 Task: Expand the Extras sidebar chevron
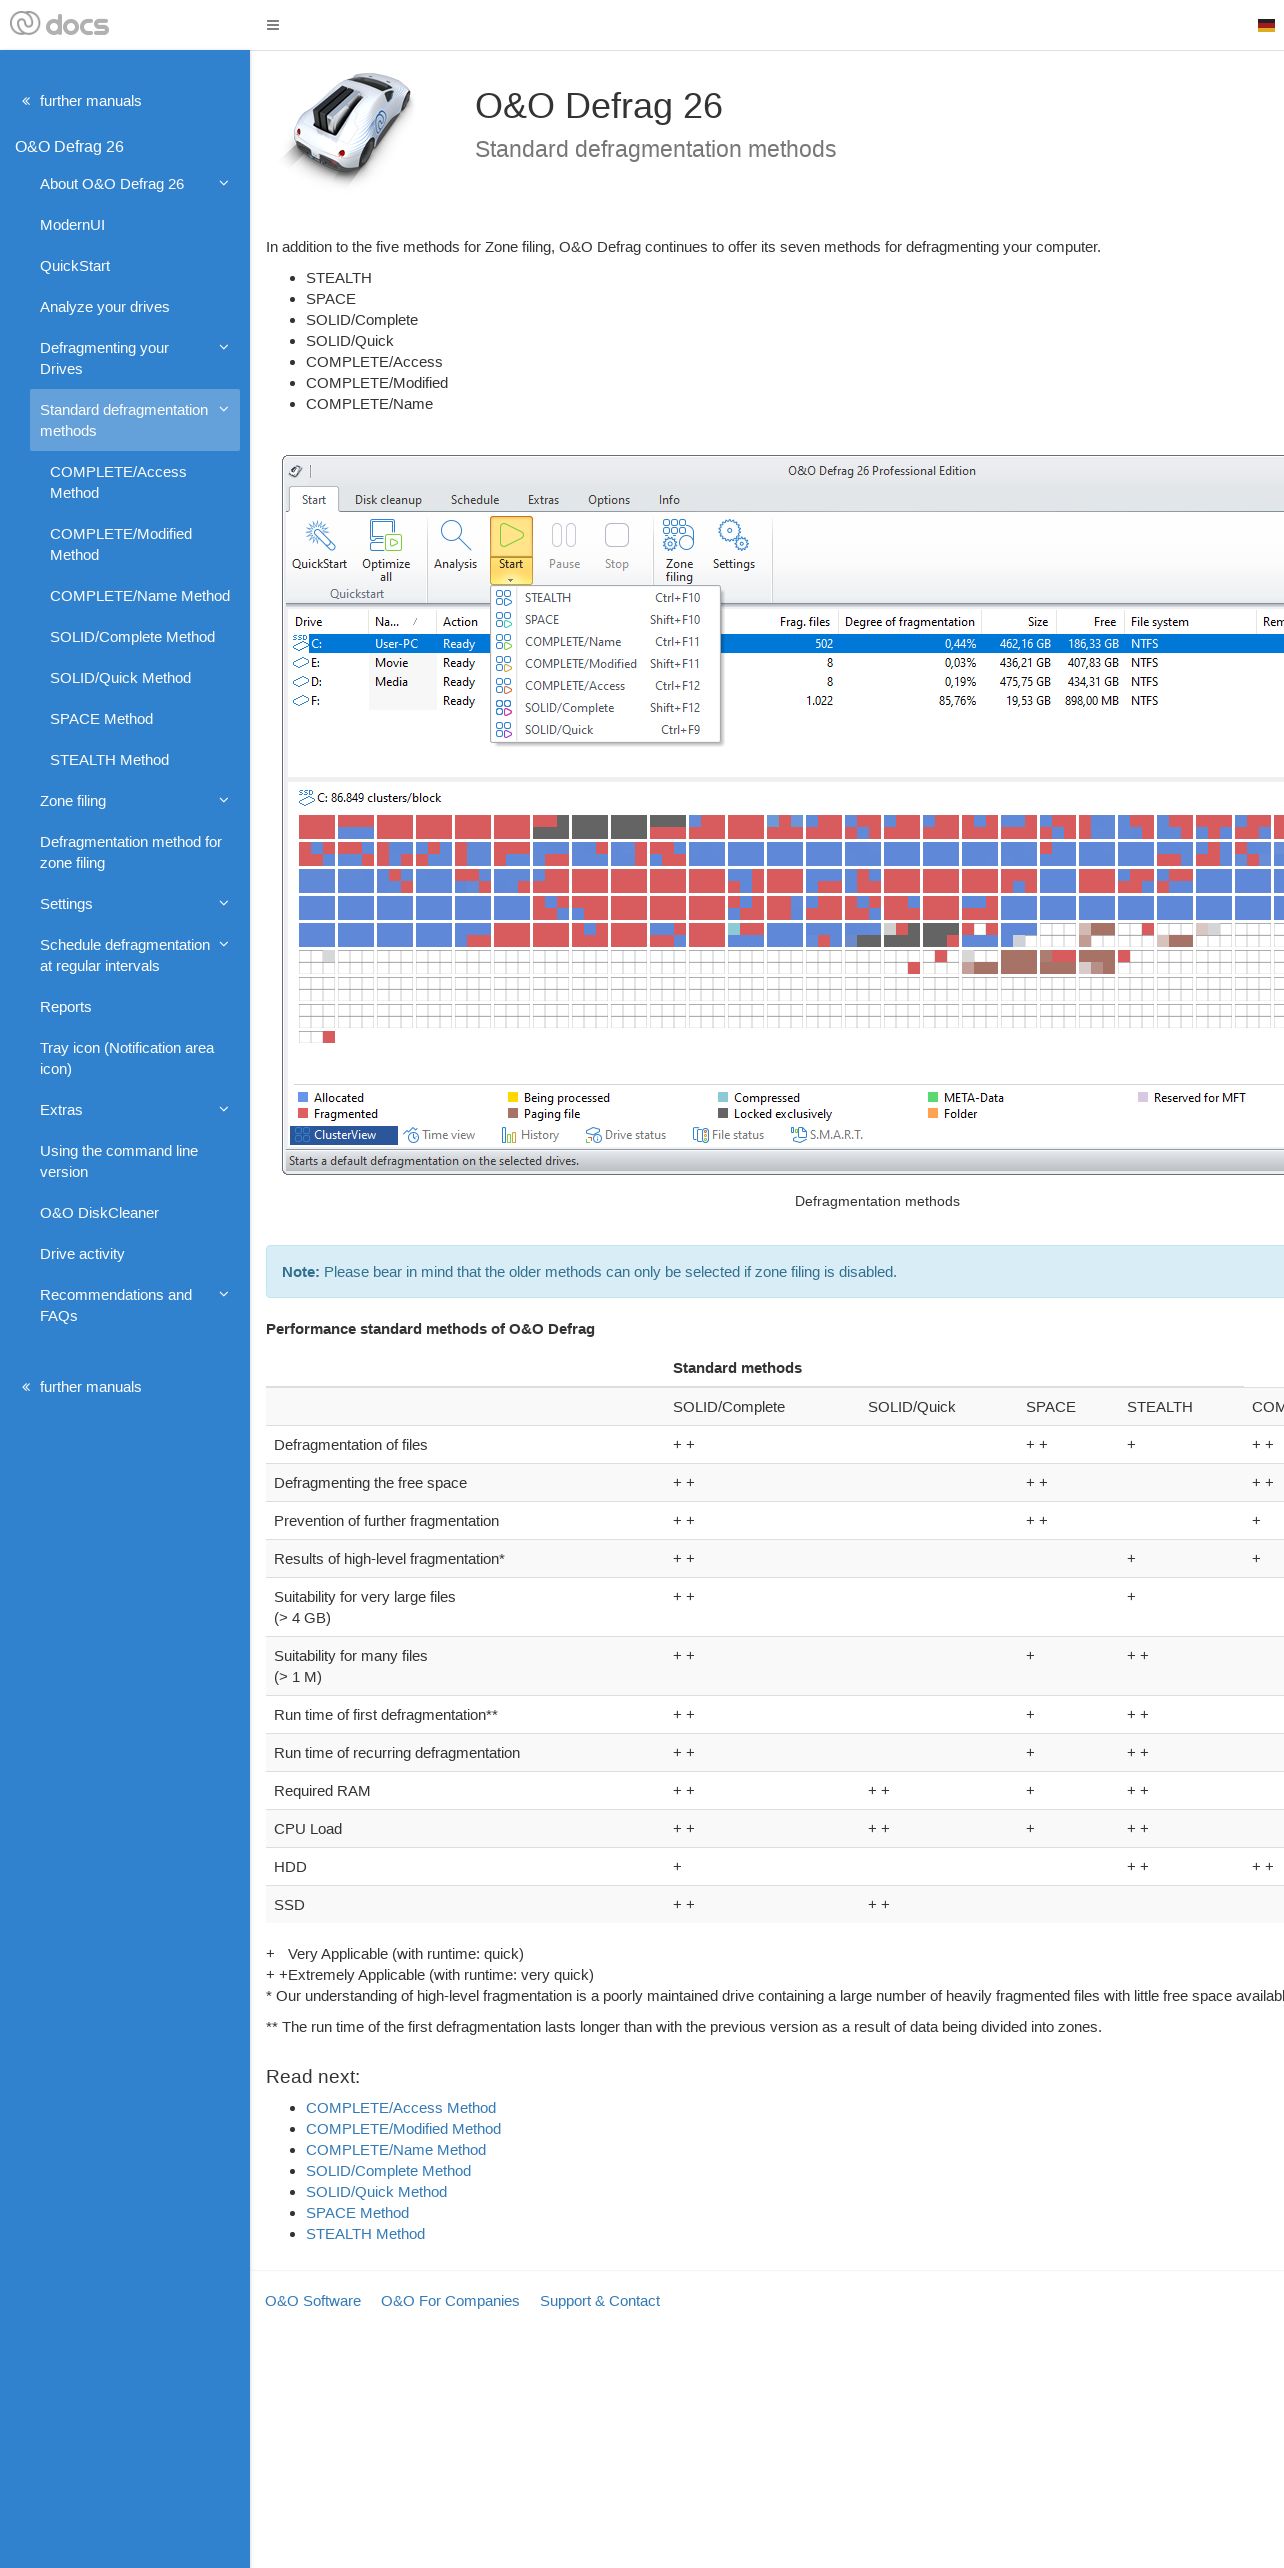tap(224, 1110)
